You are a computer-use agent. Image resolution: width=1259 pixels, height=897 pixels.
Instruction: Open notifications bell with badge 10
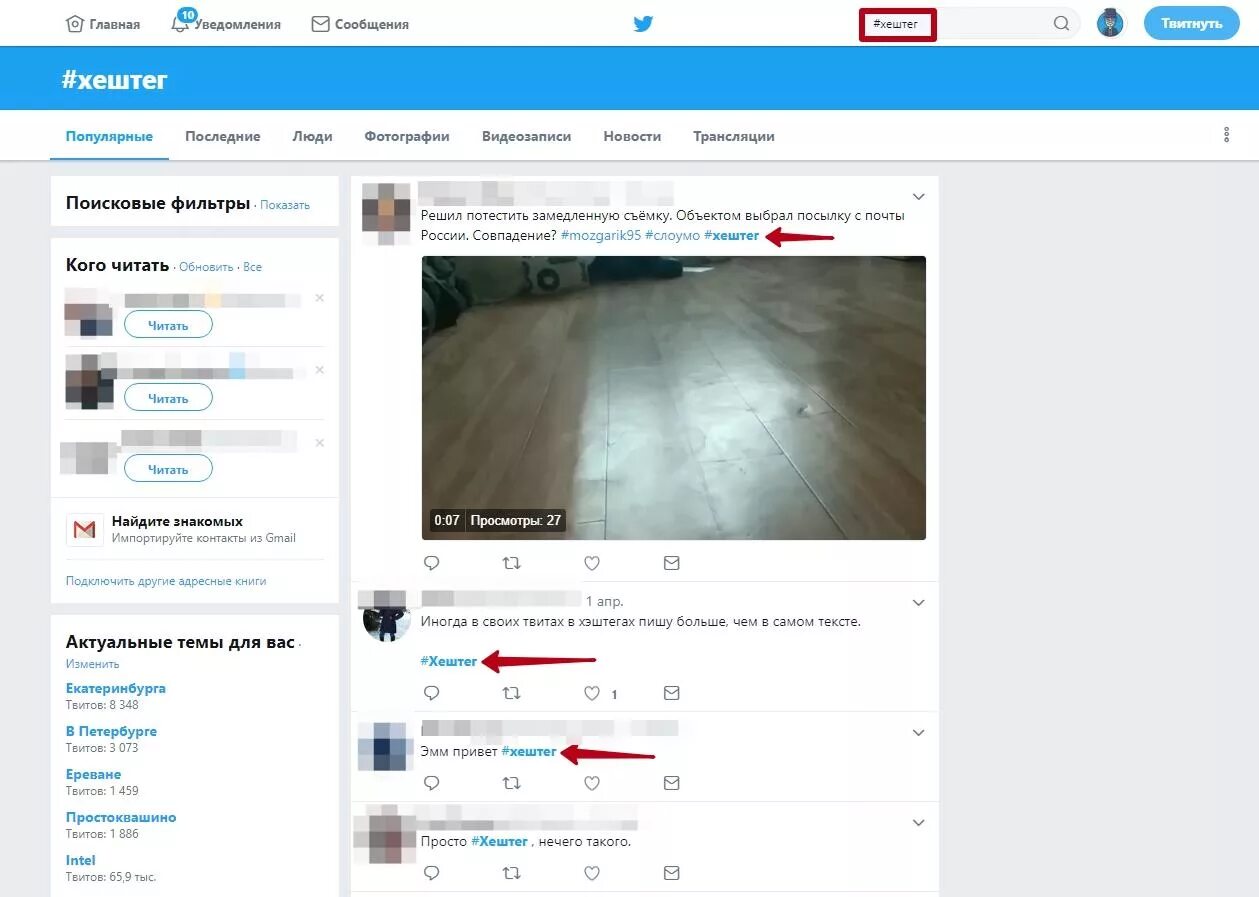[180, 23]
